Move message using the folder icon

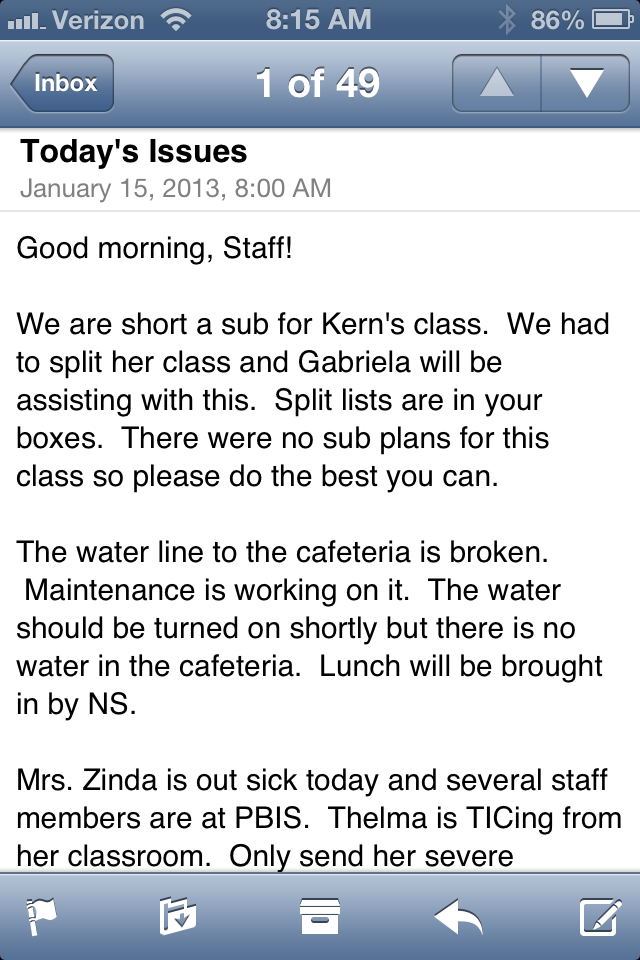tap(178, 917)
